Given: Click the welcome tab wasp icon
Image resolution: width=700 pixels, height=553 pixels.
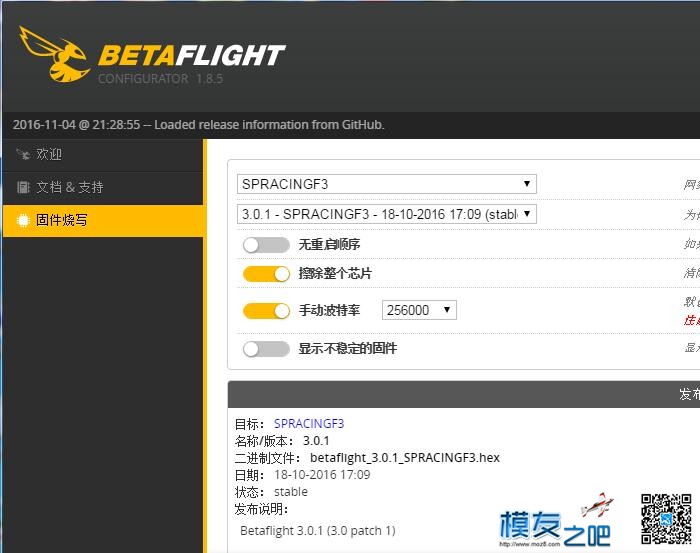Looking at the screenshot, I should [x=23, y=154].
